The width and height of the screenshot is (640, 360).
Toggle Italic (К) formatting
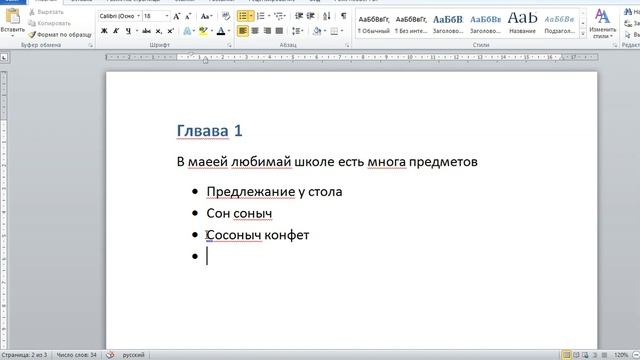coord(116,31)
